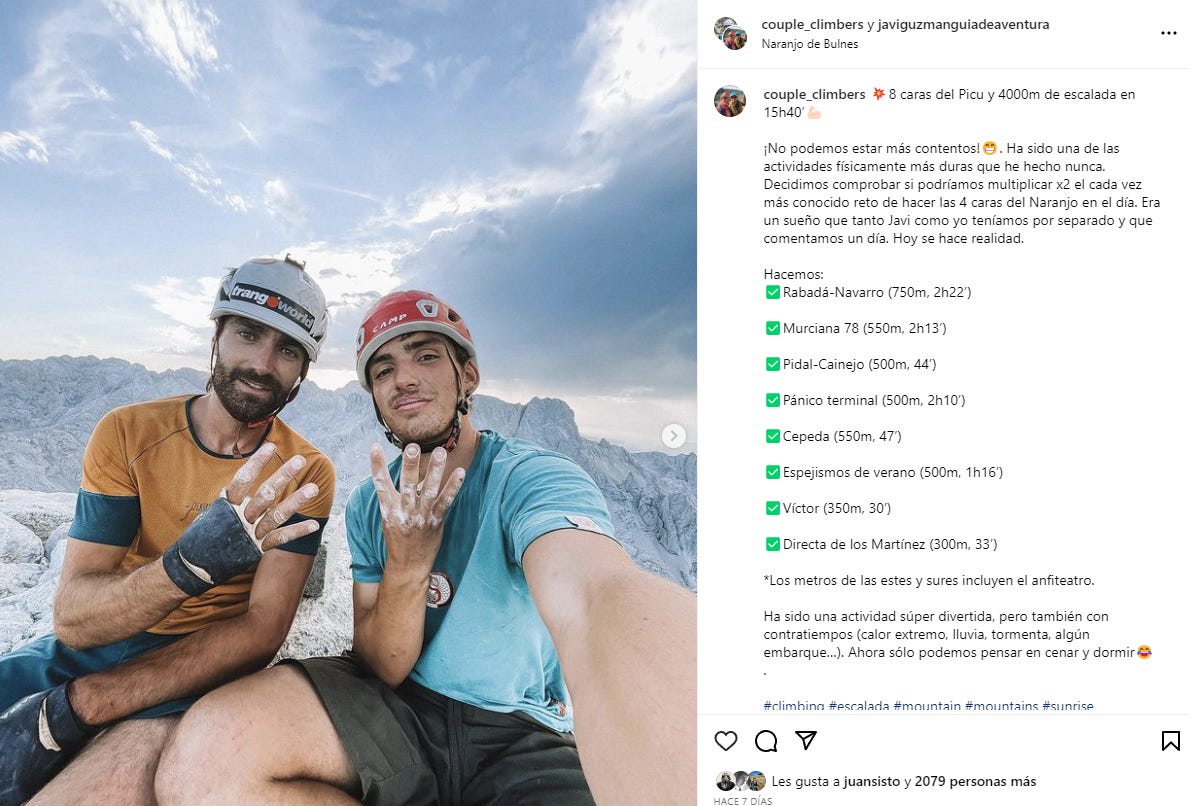Image resolution: width=1189 pixels, height=806 pixels.
Task: Go to next photo with carousel arrow
Action: 673,435
